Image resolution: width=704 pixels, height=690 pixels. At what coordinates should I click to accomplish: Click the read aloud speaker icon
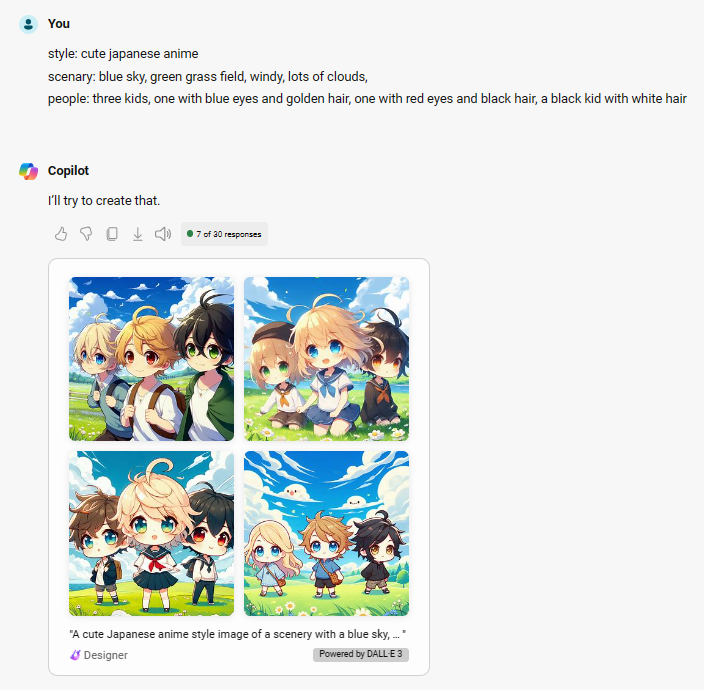pyautogui.click(x=163, y=234)
